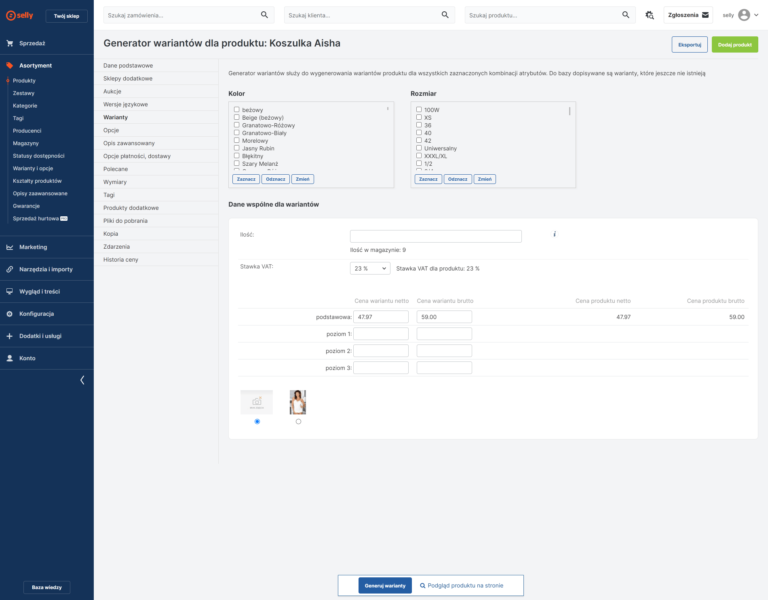Click the Ilość quantity input field

pos(435,236)
